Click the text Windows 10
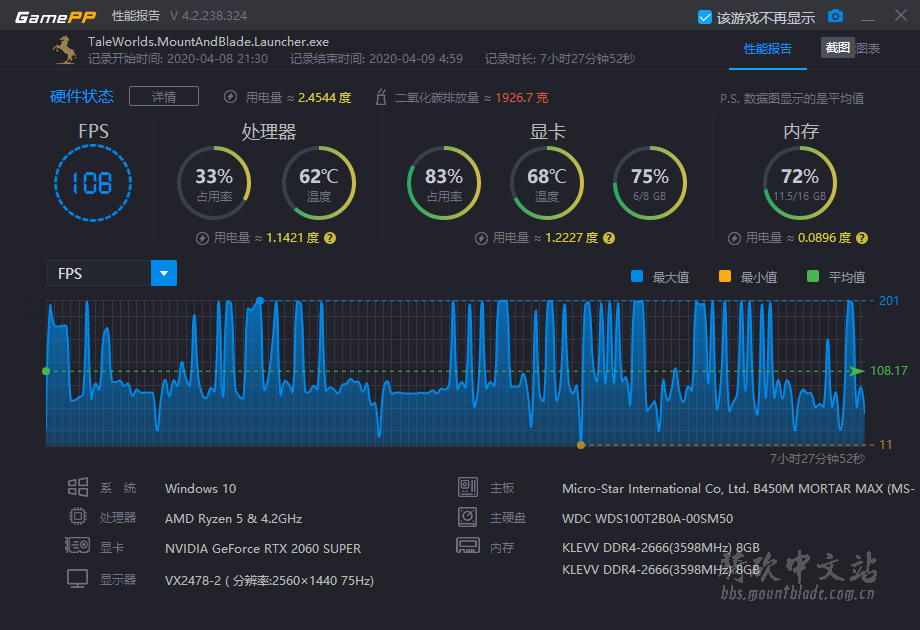This screenshot has height=630, width=920. (x=201, y=488)
